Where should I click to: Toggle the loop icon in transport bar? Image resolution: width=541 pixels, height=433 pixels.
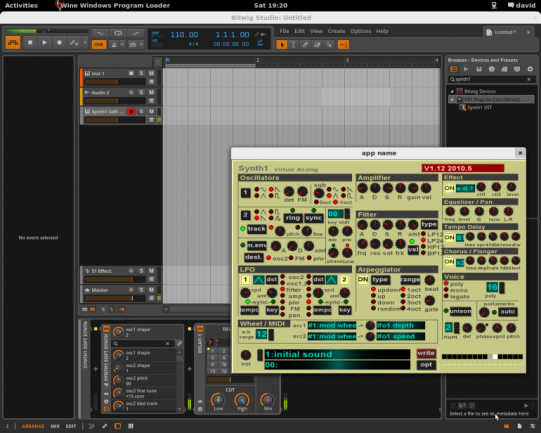point(118,33)
